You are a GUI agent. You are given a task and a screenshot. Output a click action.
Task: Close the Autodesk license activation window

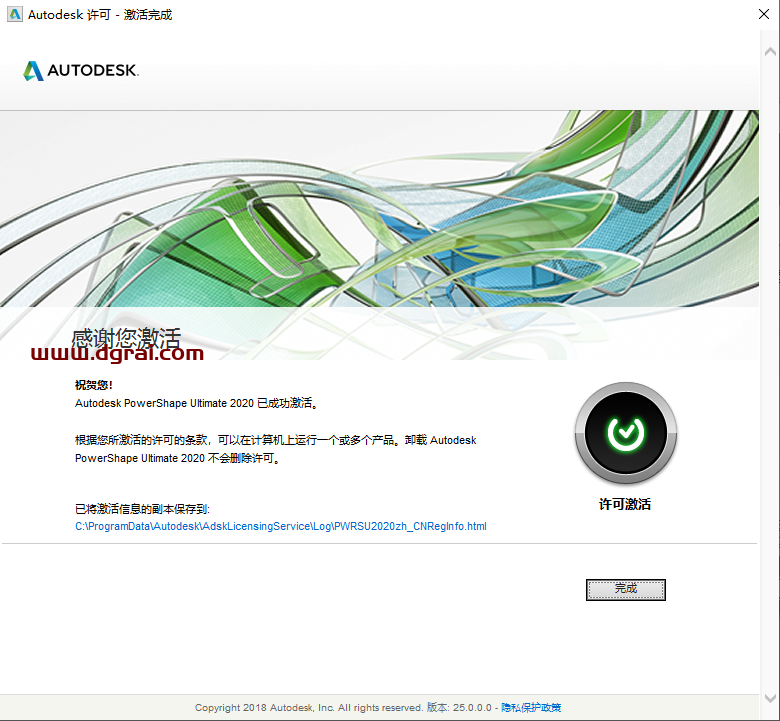[x=764, y=14]
